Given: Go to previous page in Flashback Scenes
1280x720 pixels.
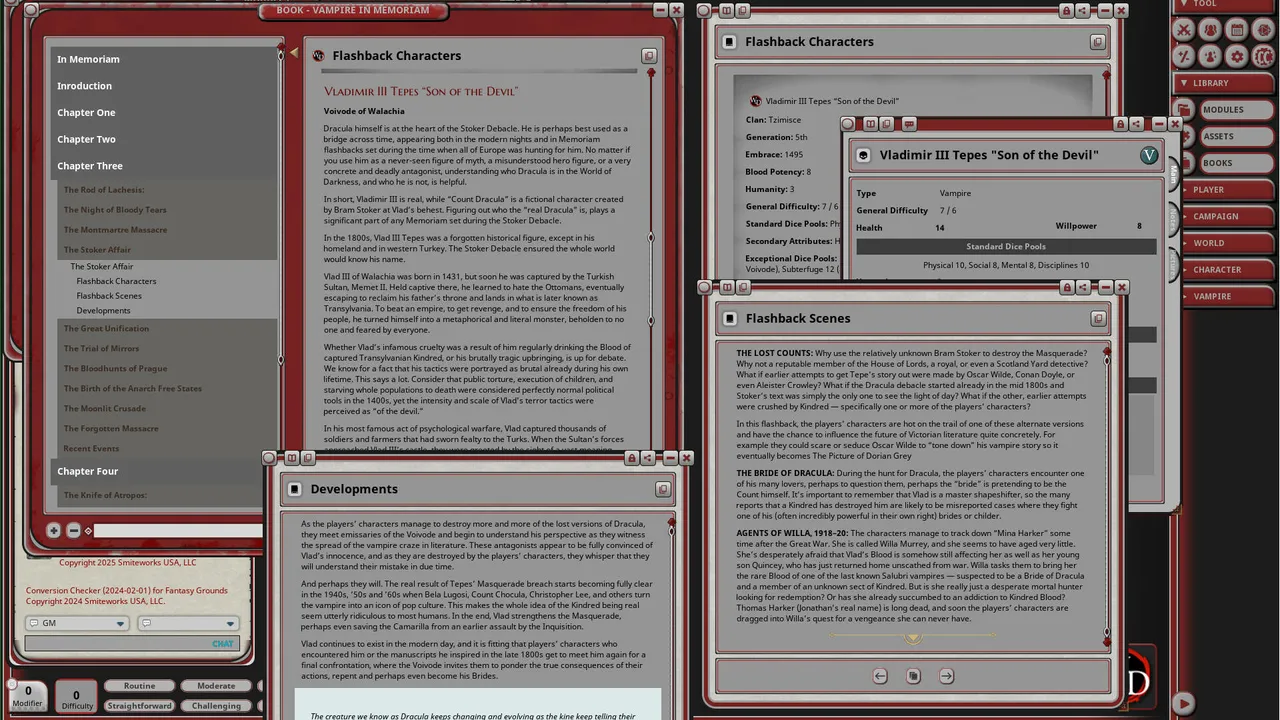Looking at the screenshot, I should click(x=880, y=676).
